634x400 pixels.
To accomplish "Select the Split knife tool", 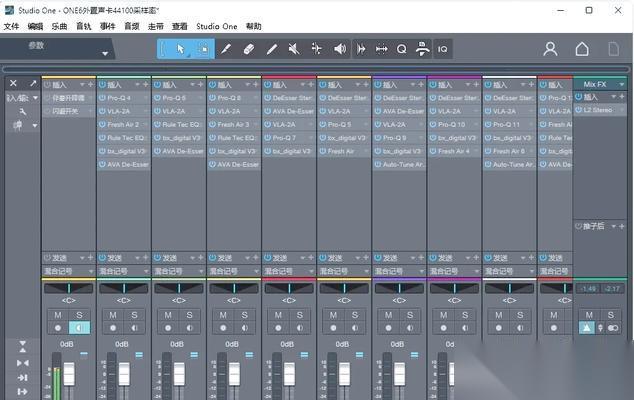I will (226, 49).
